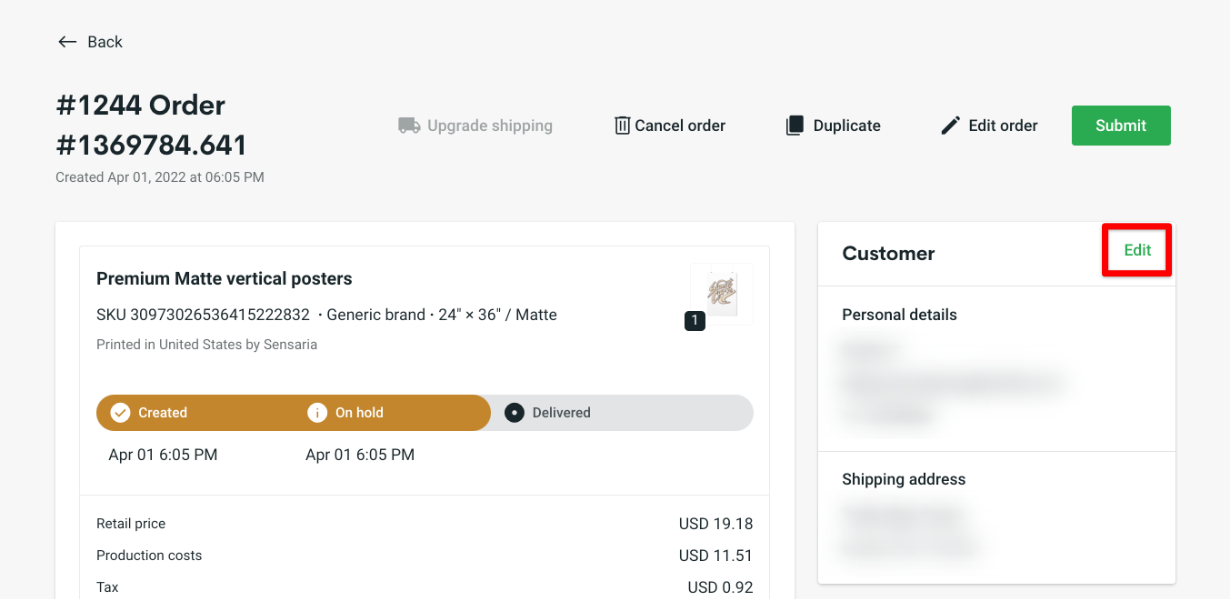Click the Upgrade shipping truck icon

tap(409, 126)
